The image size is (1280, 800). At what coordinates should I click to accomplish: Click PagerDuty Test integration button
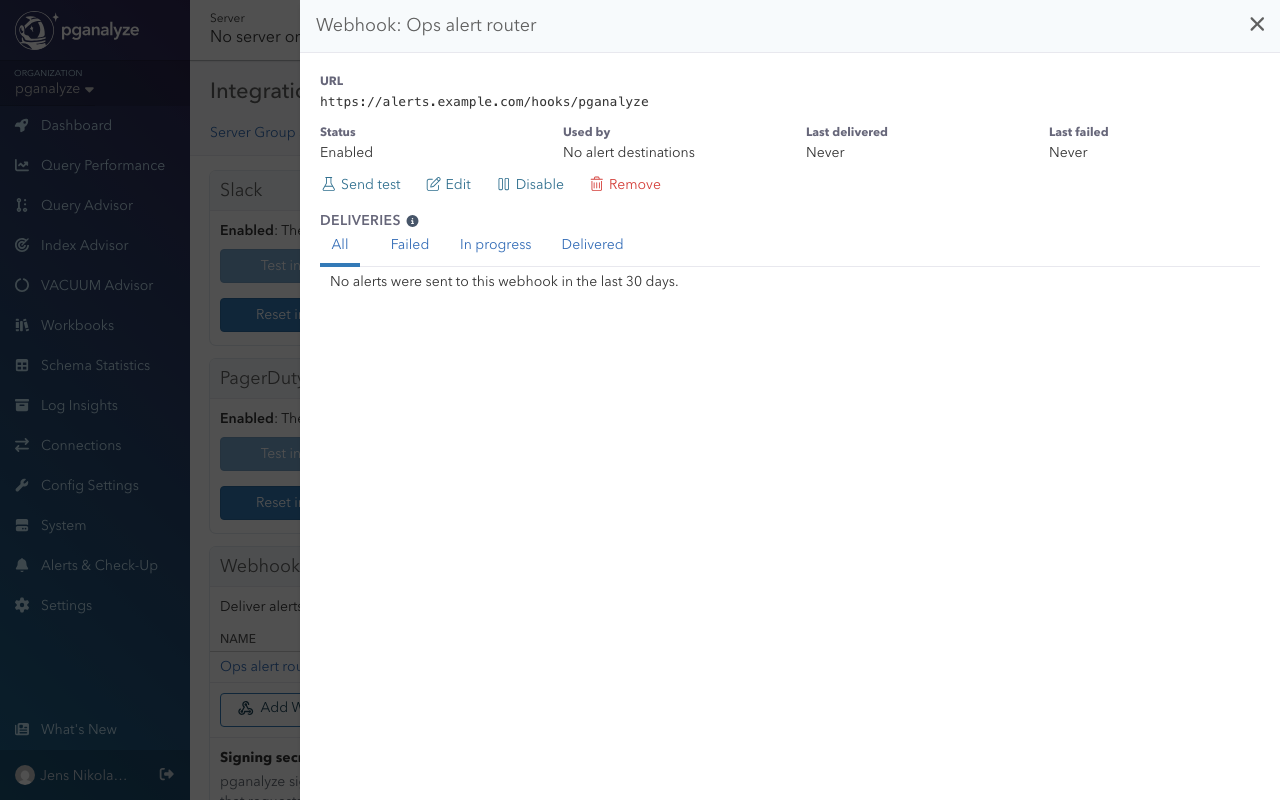[260, 453]
